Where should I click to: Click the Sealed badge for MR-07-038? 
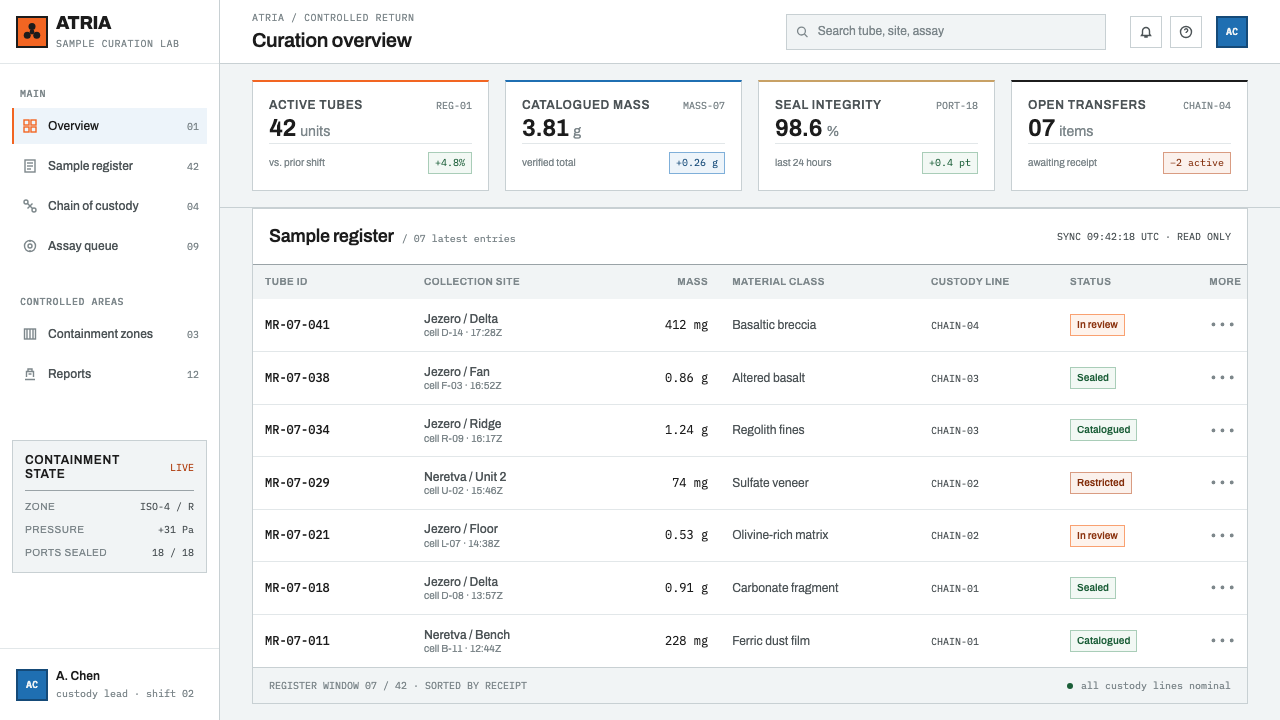click(1093, 378)
